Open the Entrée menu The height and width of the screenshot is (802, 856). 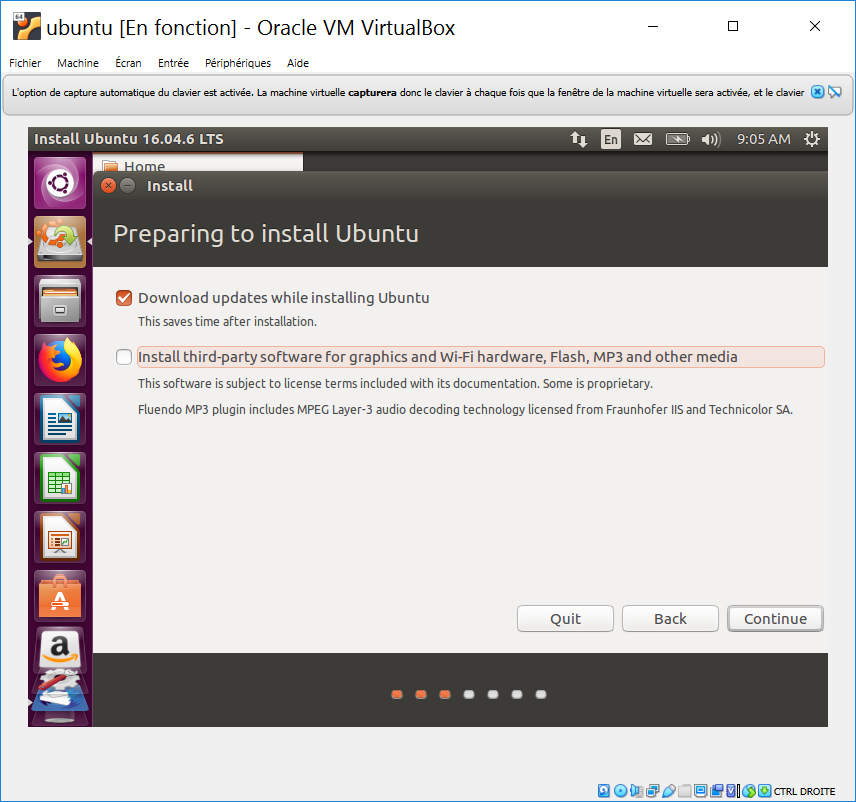(x=174, y=63)
